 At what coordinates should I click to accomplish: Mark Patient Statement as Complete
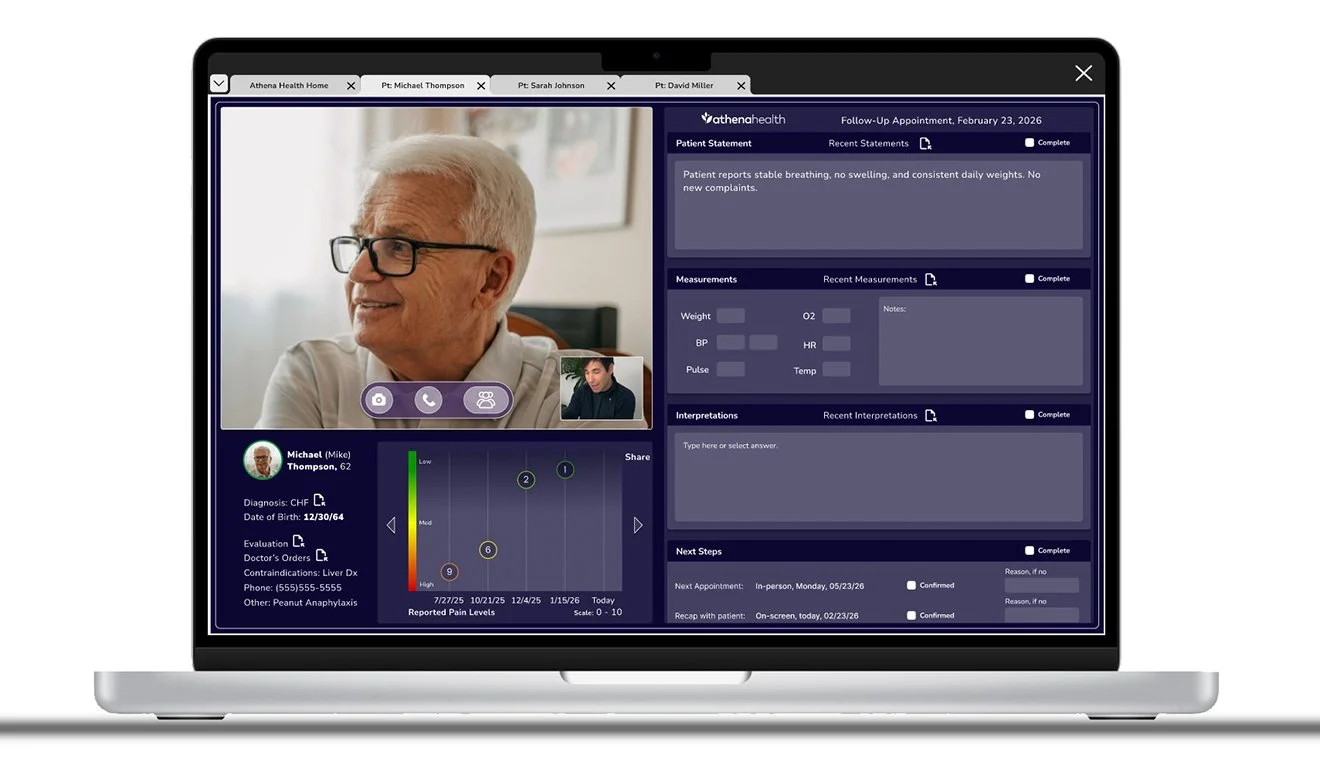coord(1029,143)
